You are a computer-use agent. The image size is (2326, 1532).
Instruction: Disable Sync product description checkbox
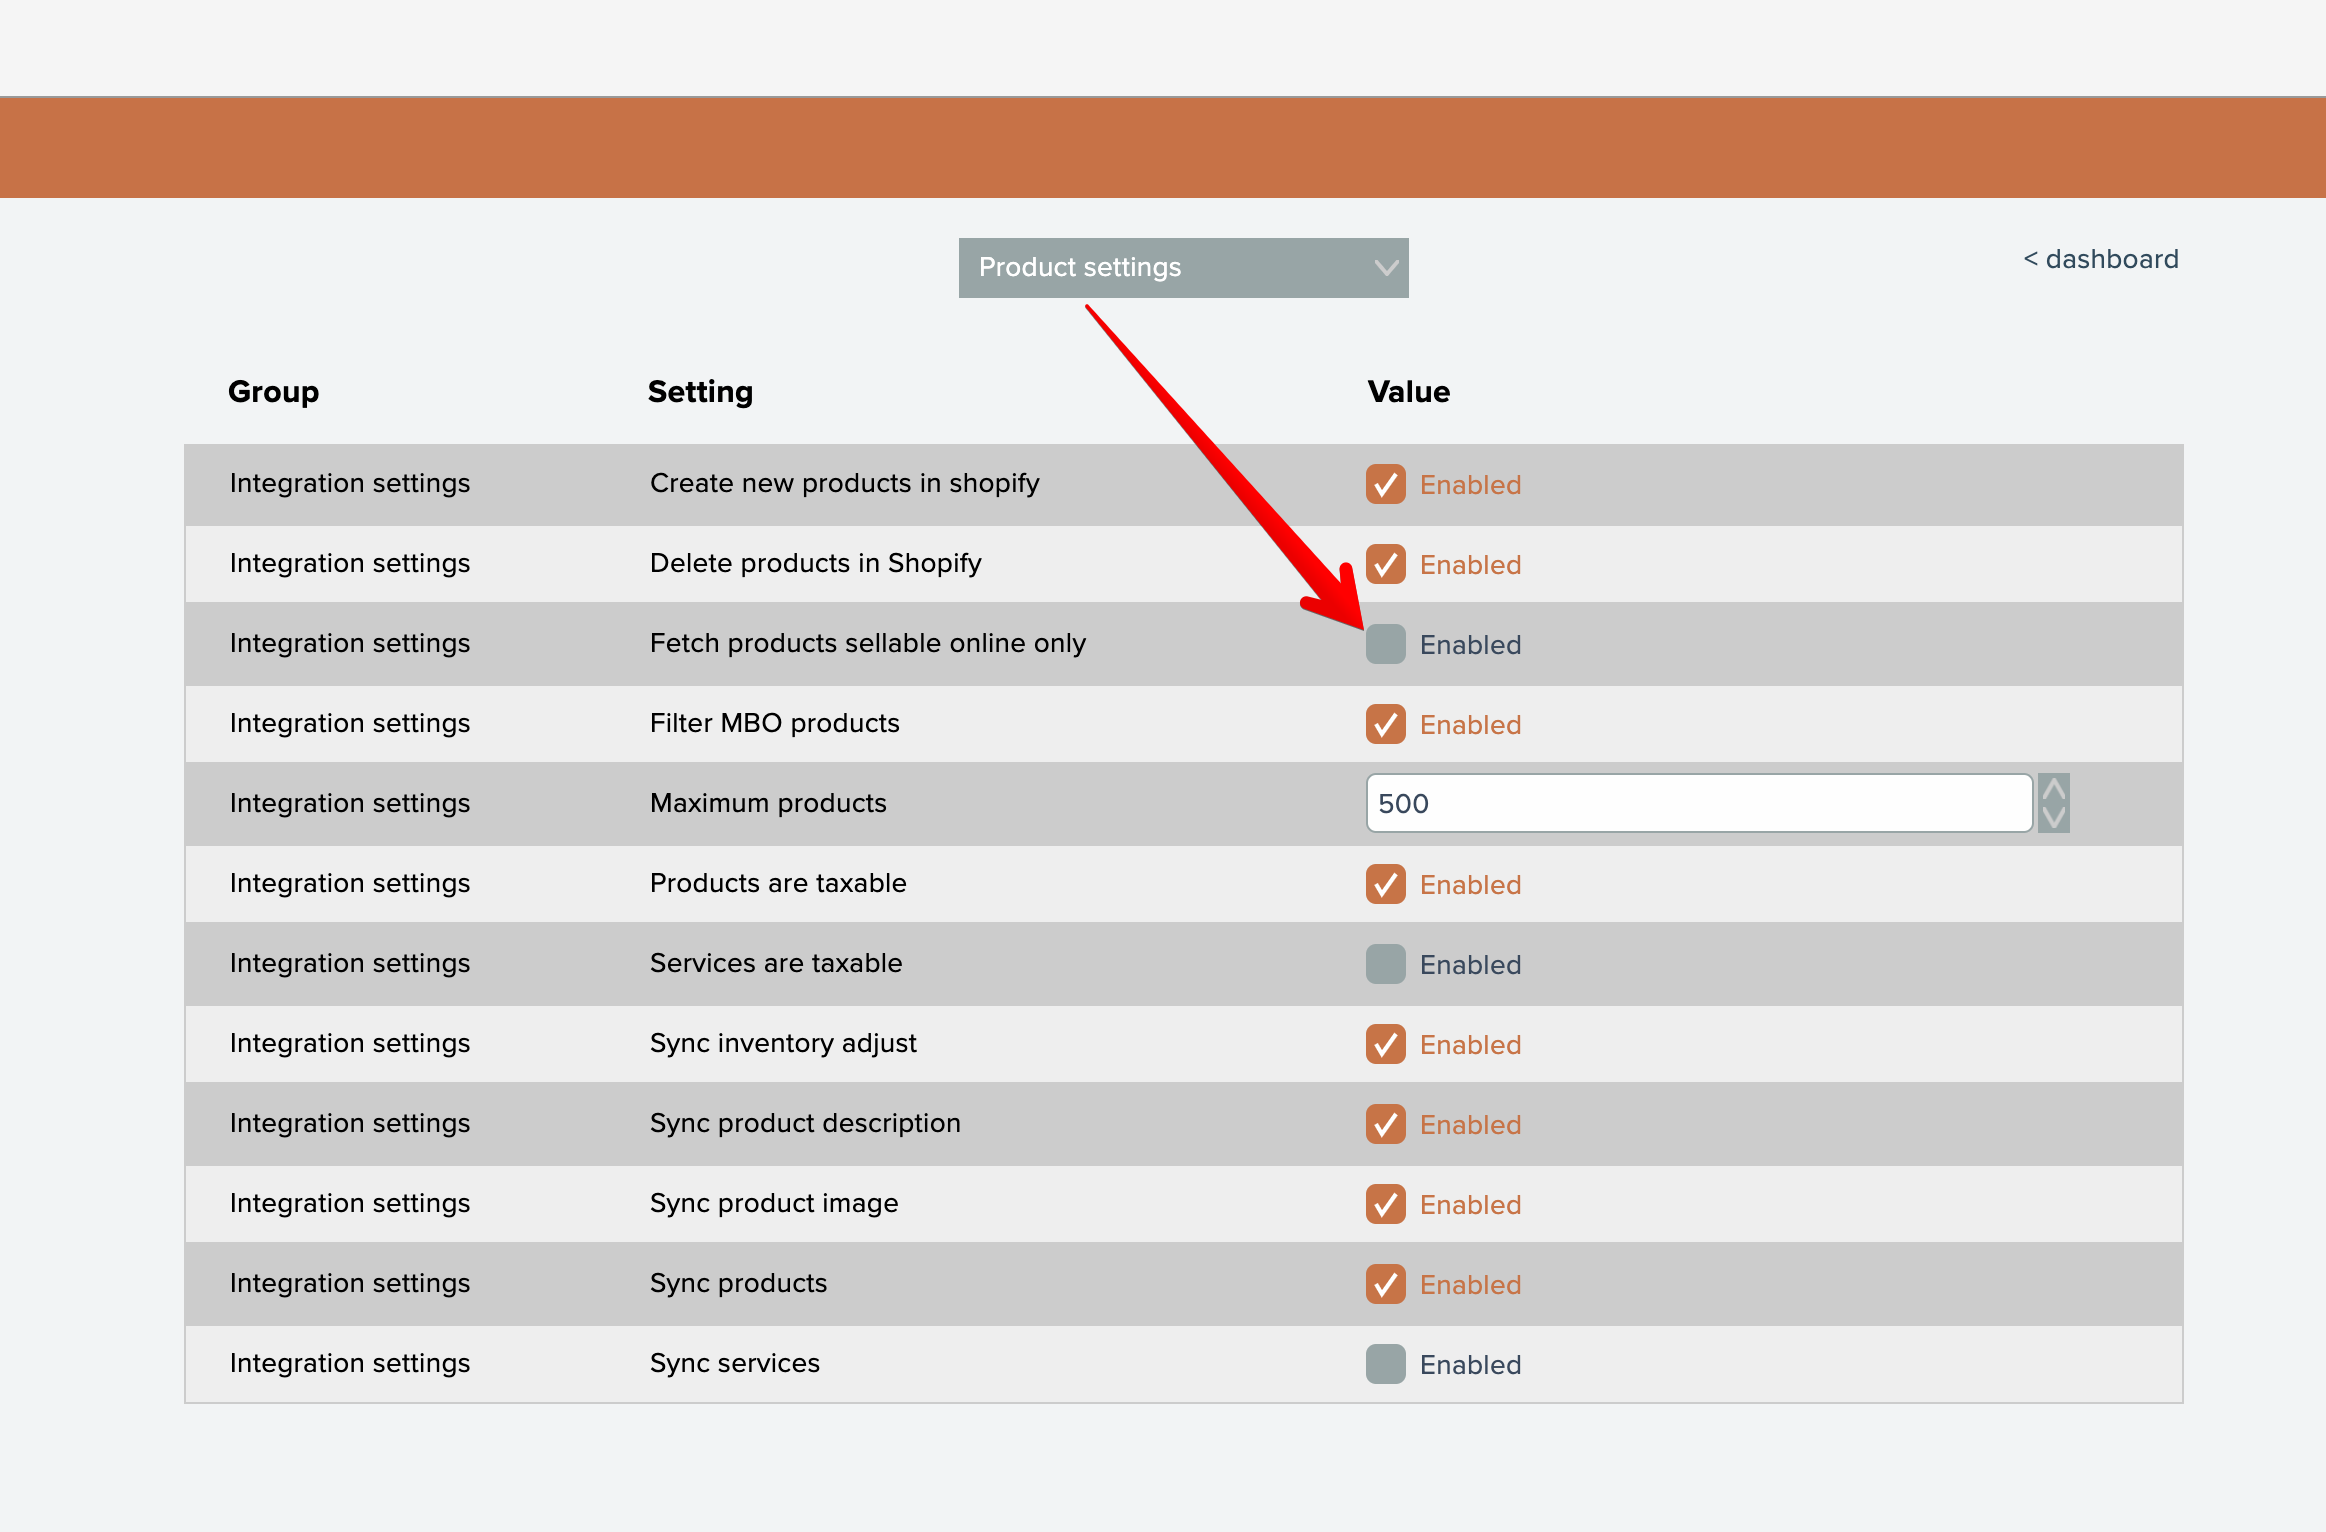point(1385,1124)
